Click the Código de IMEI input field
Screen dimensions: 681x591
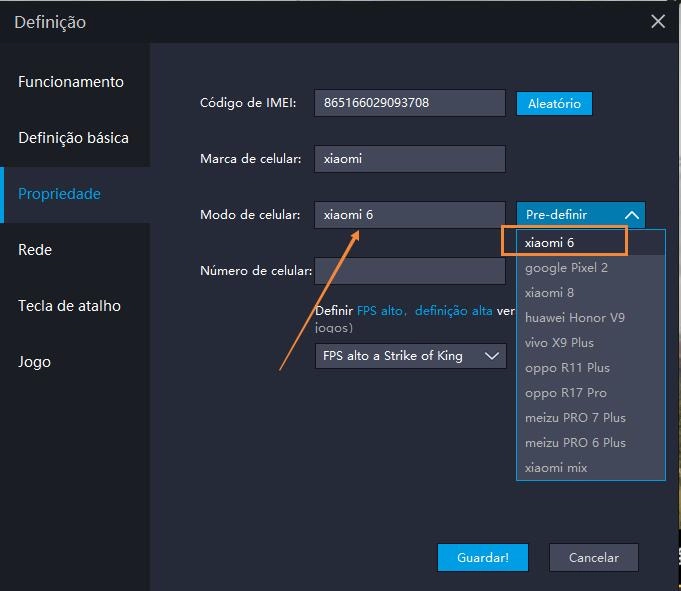coord(409,103)
